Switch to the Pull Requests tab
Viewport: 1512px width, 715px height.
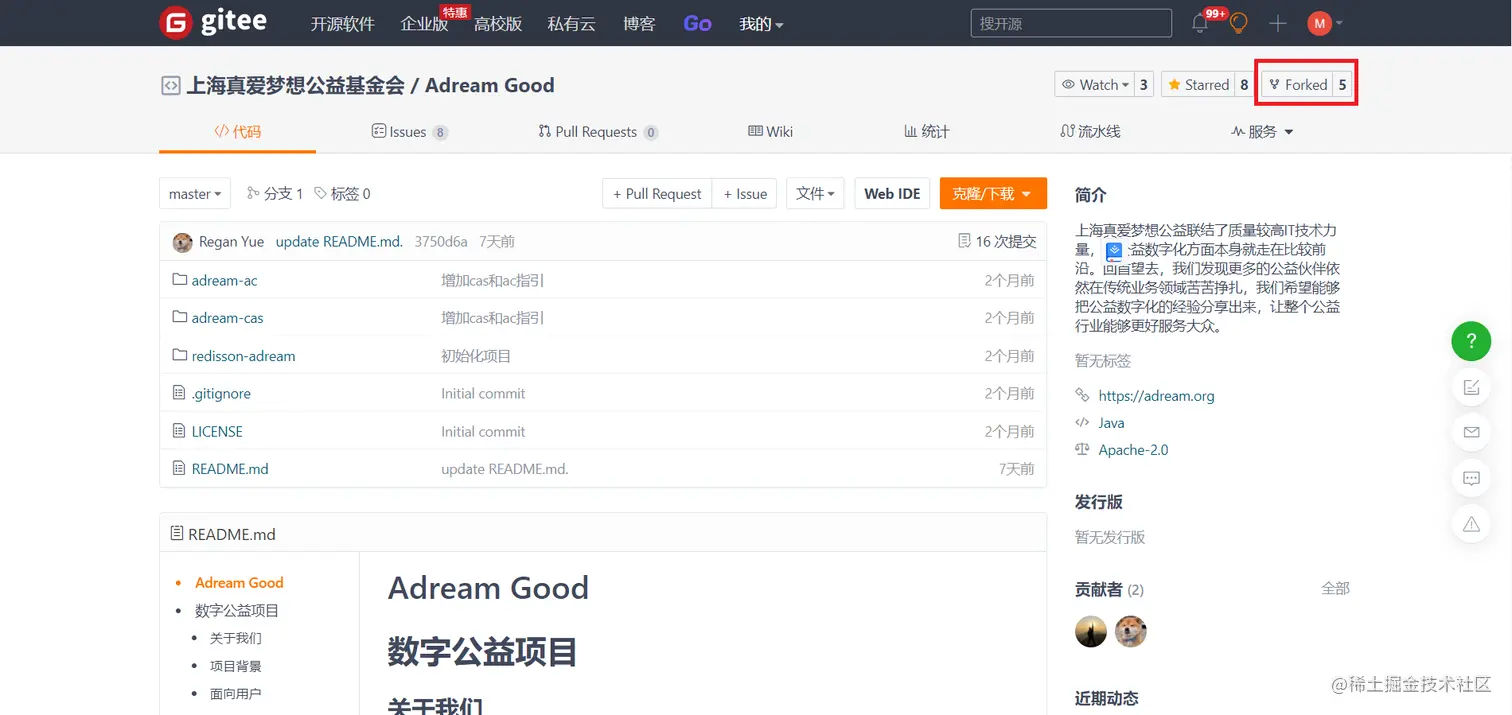[598, 132]
